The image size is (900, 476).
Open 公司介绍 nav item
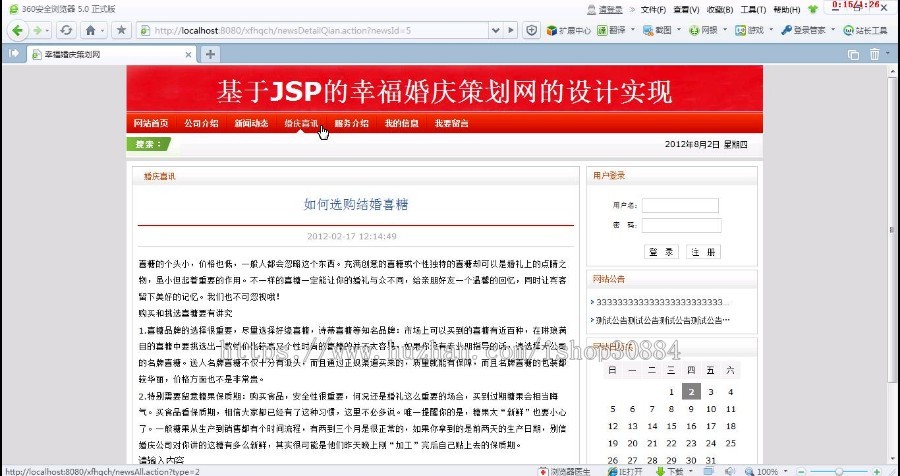pos(201,123)
